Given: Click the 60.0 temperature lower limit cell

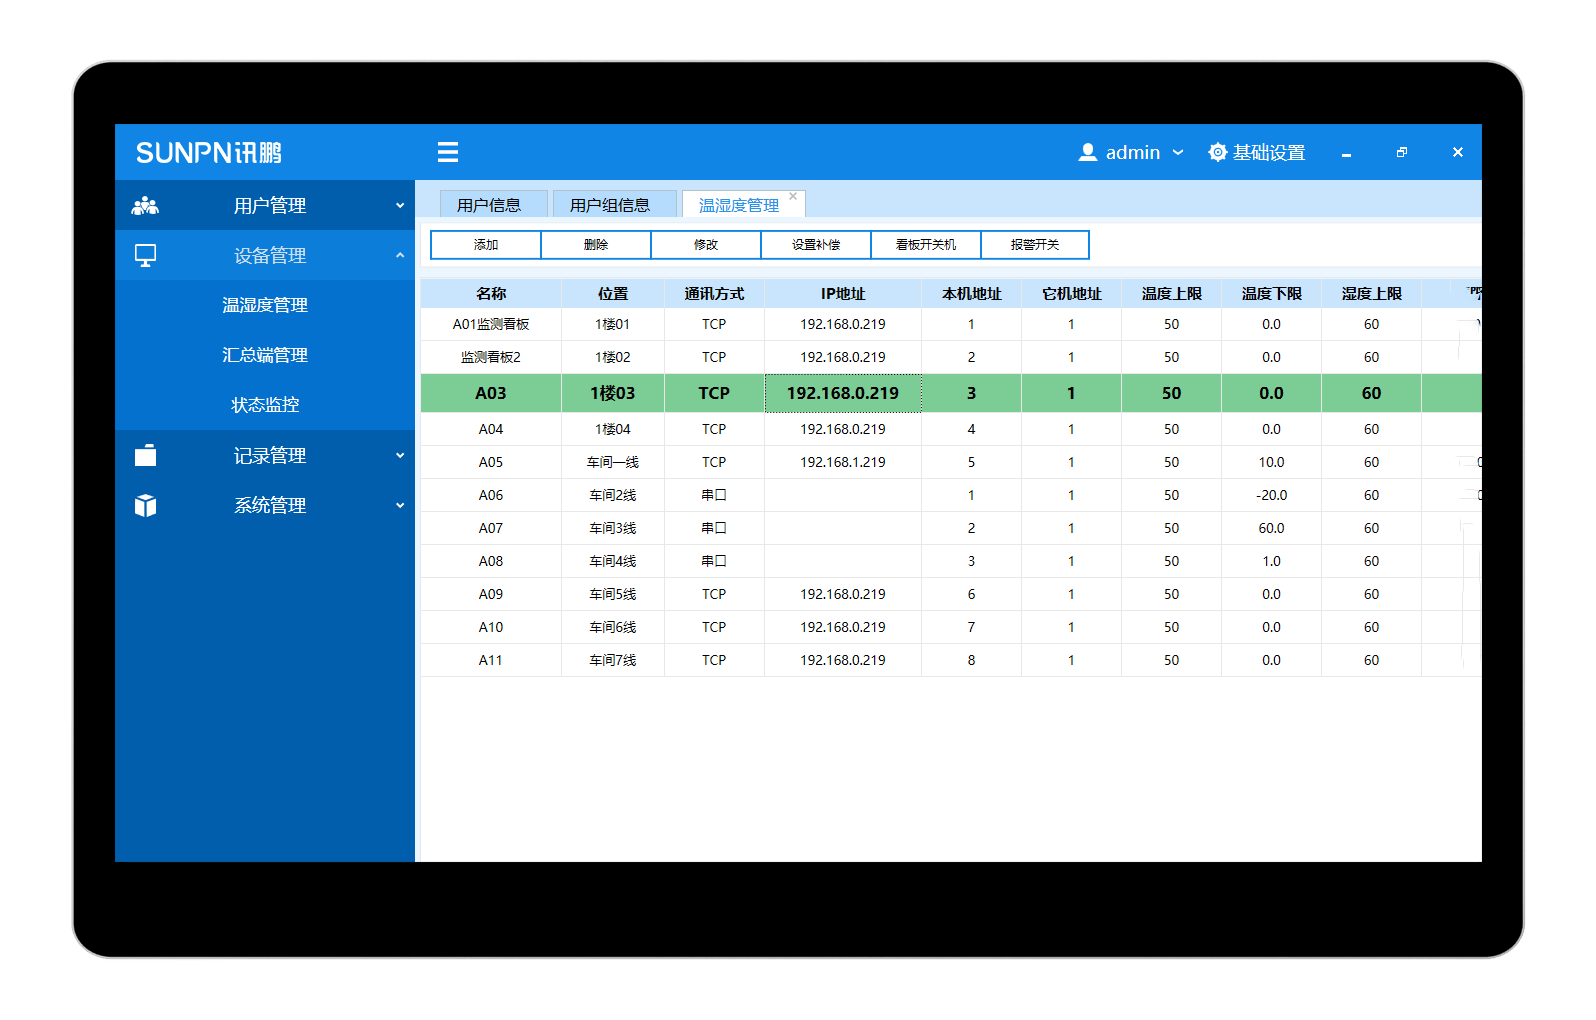Looking at the screenshot, I should click(1271, 528).
